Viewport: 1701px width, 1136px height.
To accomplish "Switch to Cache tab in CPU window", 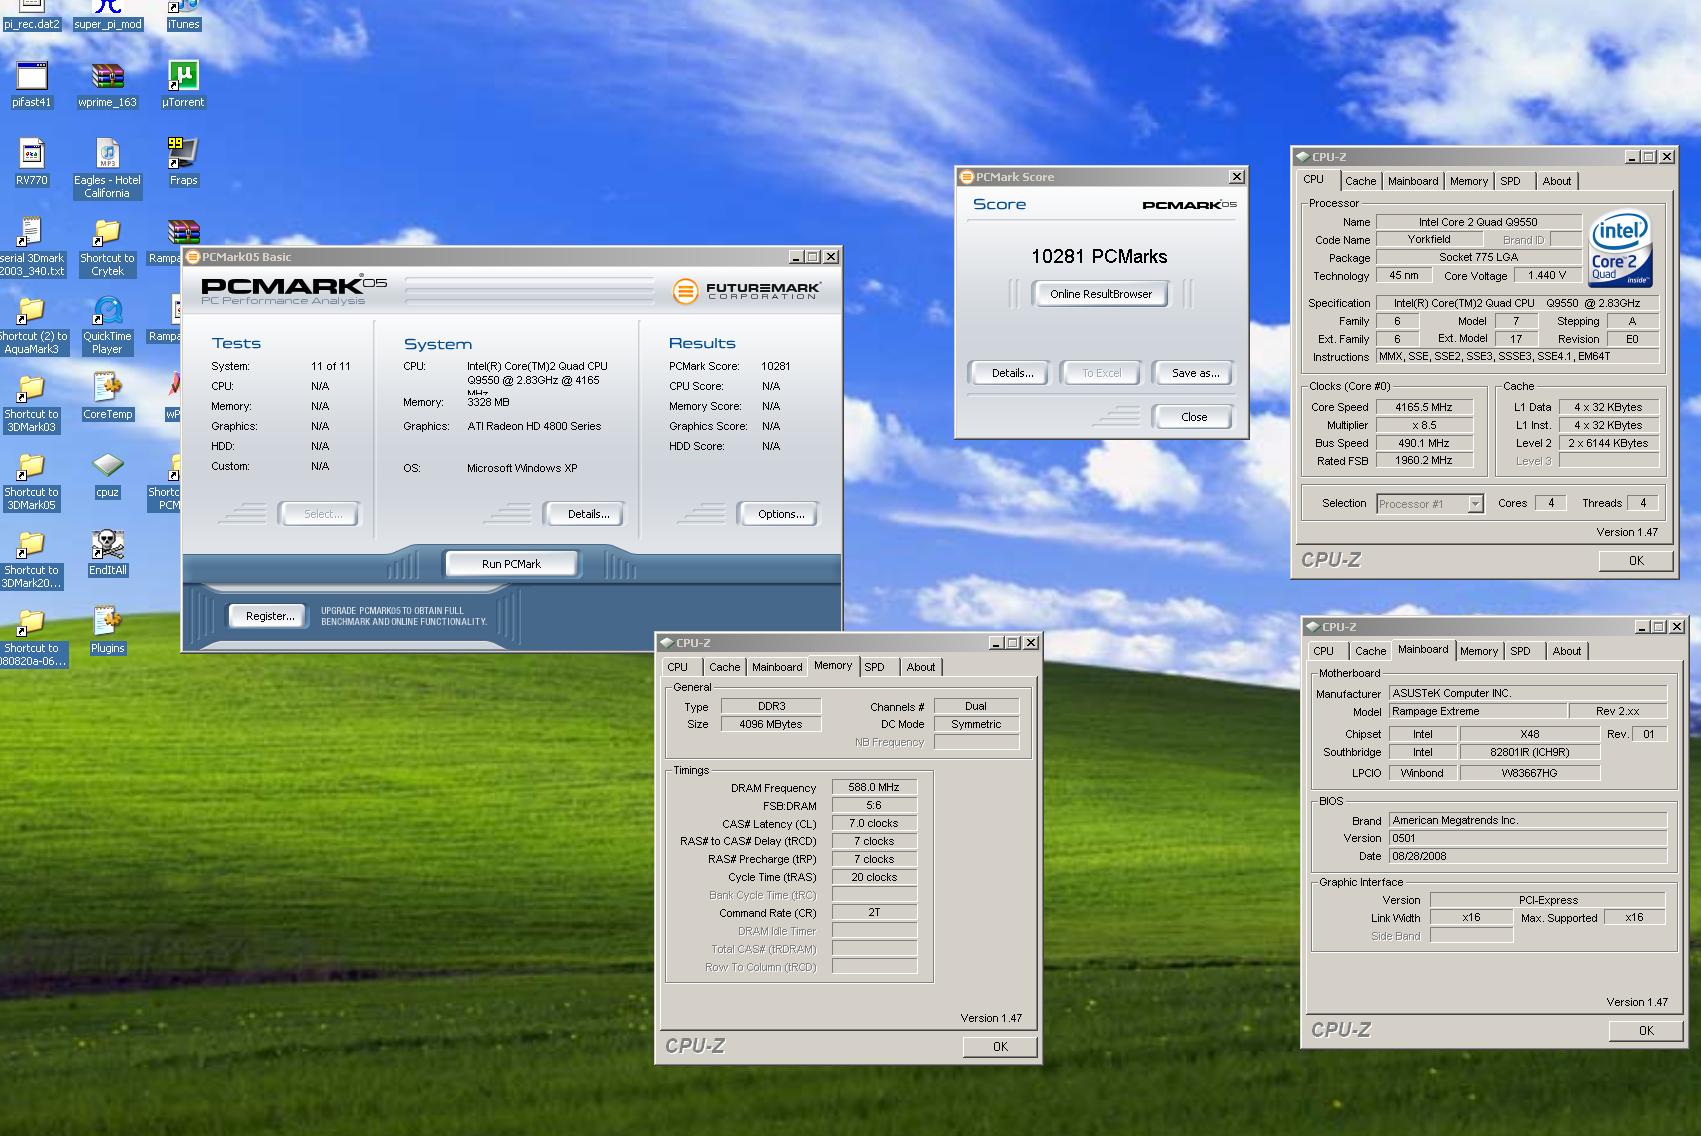I will click(x=1360, y=181).
